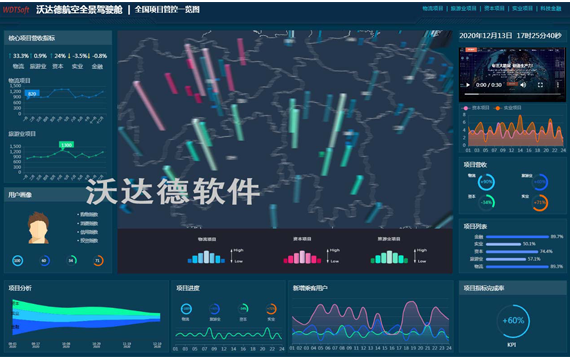Click the 36 ring gauge under user avatar
The width and height of the screenshot is (570, 360).
[x=71, y=260]
